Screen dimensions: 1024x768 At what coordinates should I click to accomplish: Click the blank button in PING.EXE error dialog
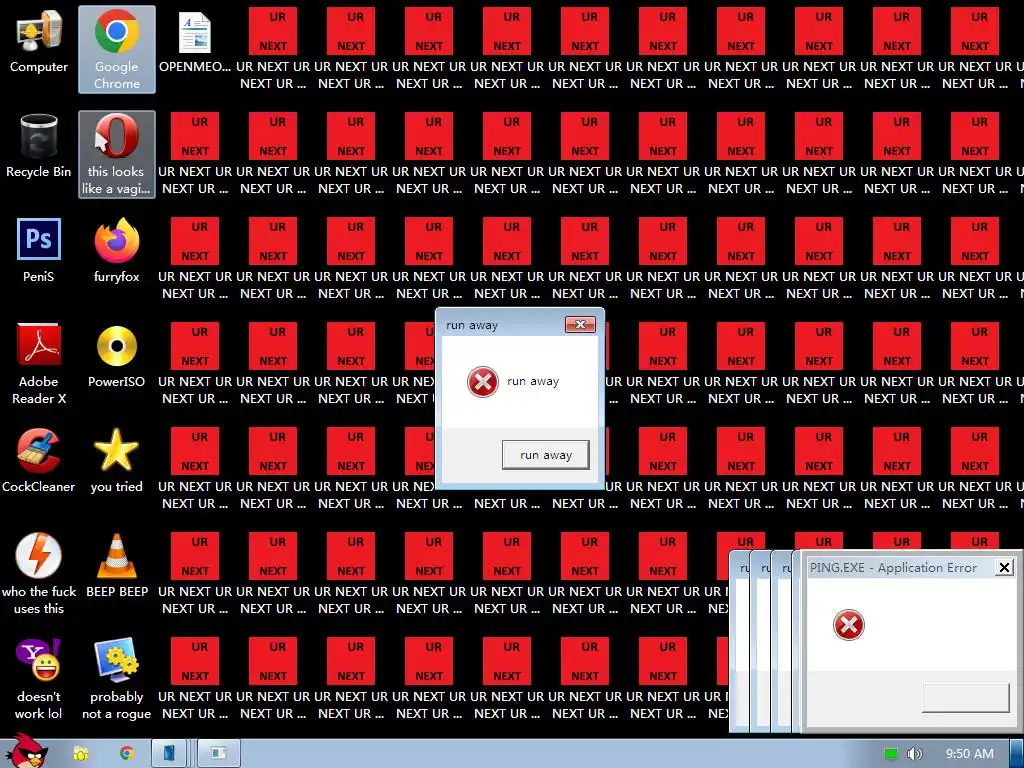[x=965, y=697]
